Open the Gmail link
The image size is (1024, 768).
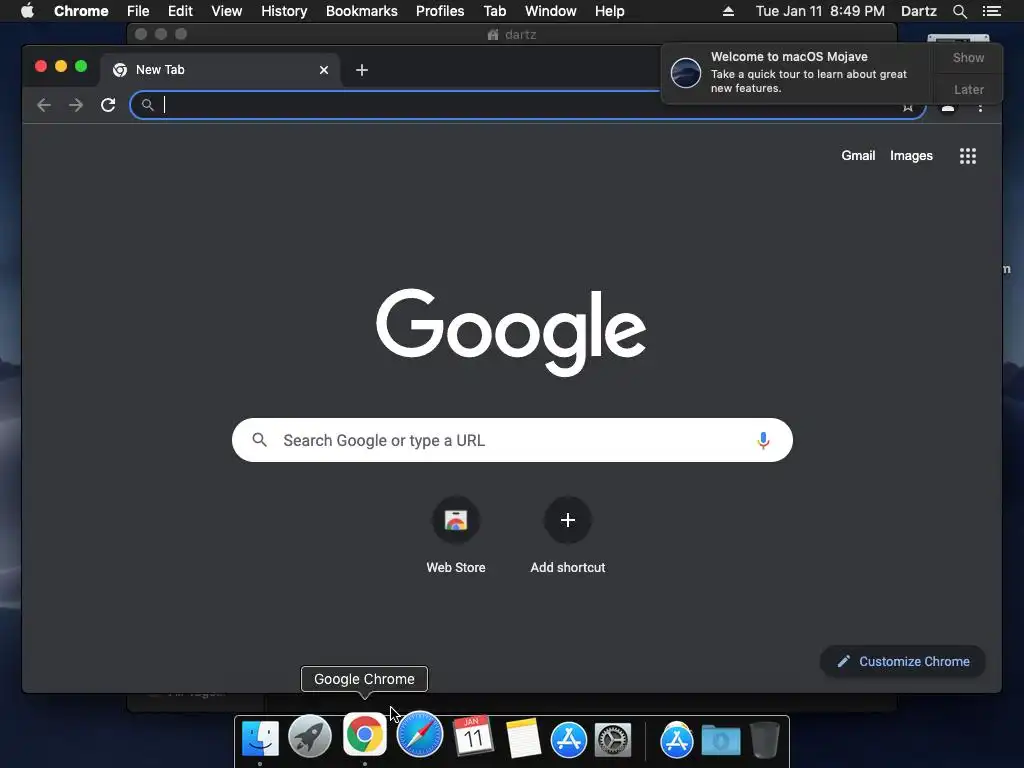[857, 155]
